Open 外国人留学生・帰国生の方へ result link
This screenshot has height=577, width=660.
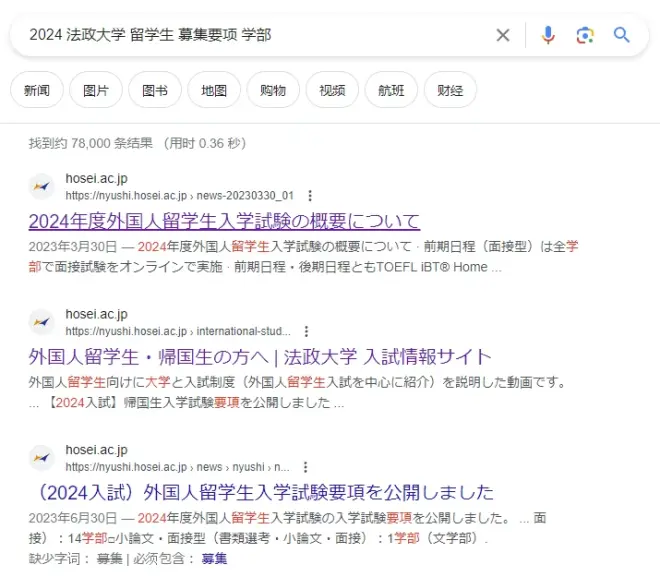point(260,357)
